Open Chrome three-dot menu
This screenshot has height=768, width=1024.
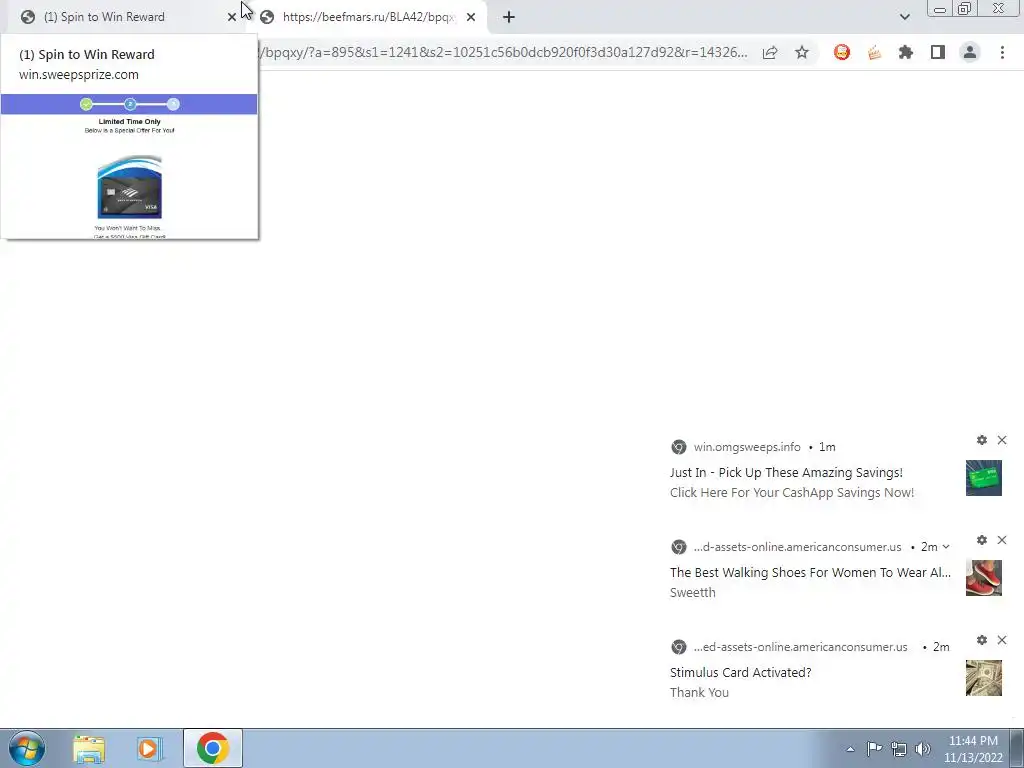coord(1002,52)
